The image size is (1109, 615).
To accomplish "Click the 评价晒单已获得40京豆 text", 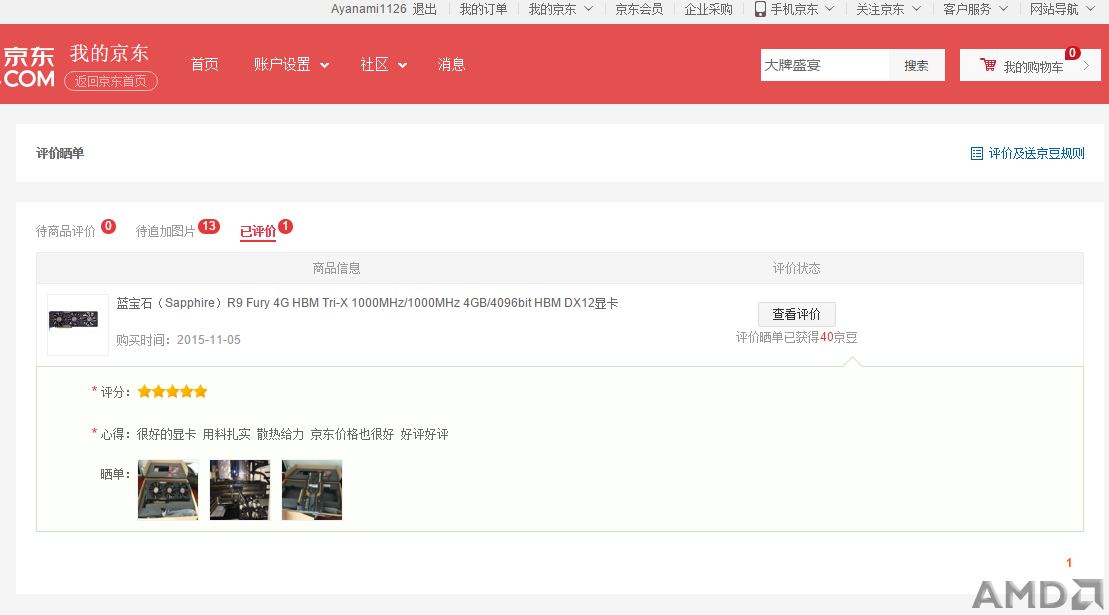I will [x=796, y=337].
